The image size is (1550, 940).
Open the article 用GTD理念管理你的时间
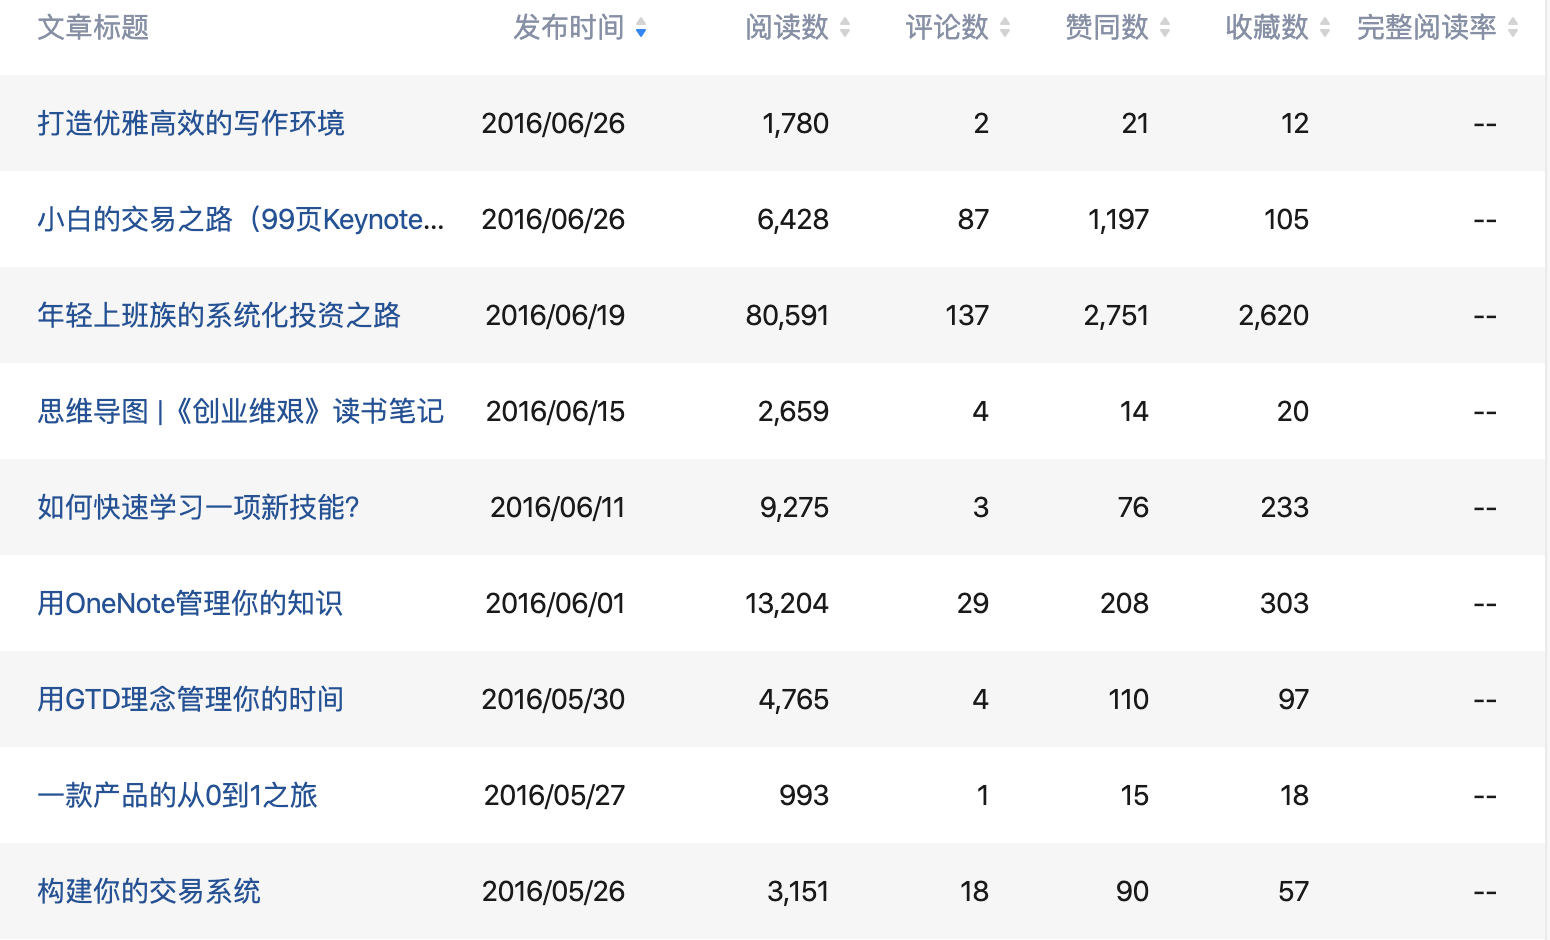(190, 700)
